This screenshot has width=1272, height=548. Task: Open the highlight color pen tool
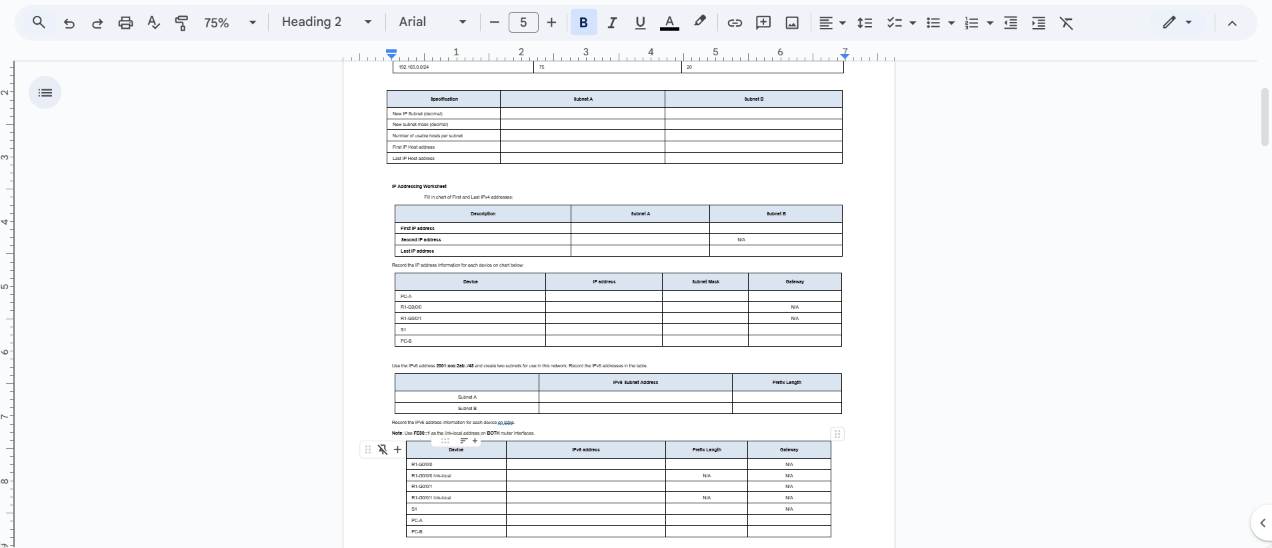coord(700,22)
